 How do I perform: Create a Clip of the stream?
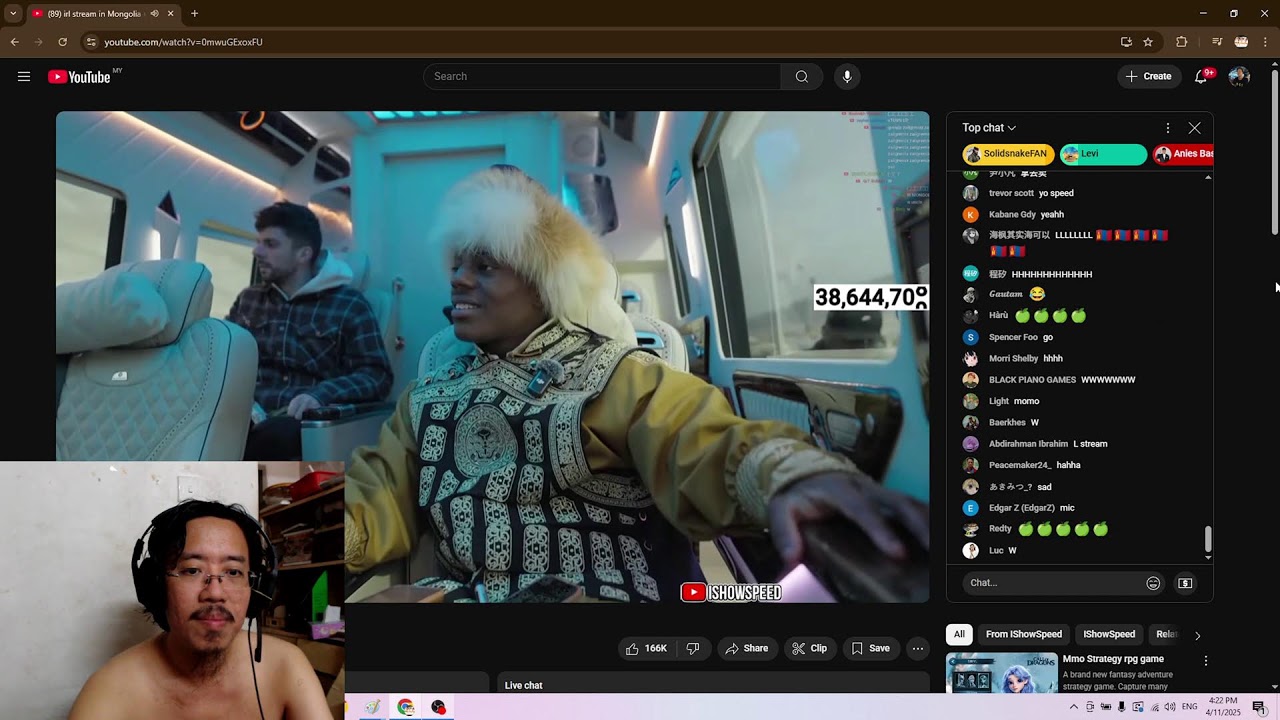[x=809, y=648]
